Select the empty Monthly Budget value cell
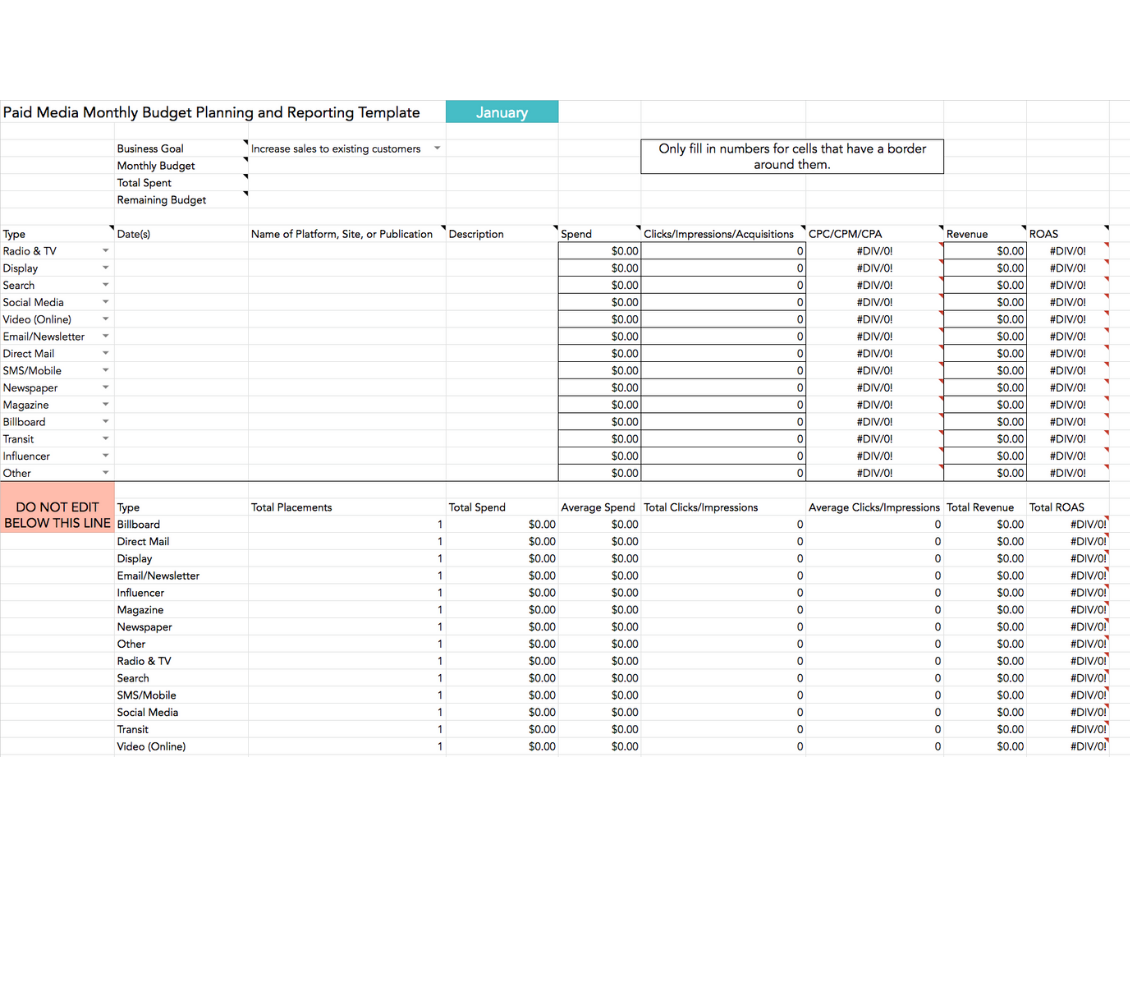The width and height of the screenshot is (1130, 1000). (346, 166)
